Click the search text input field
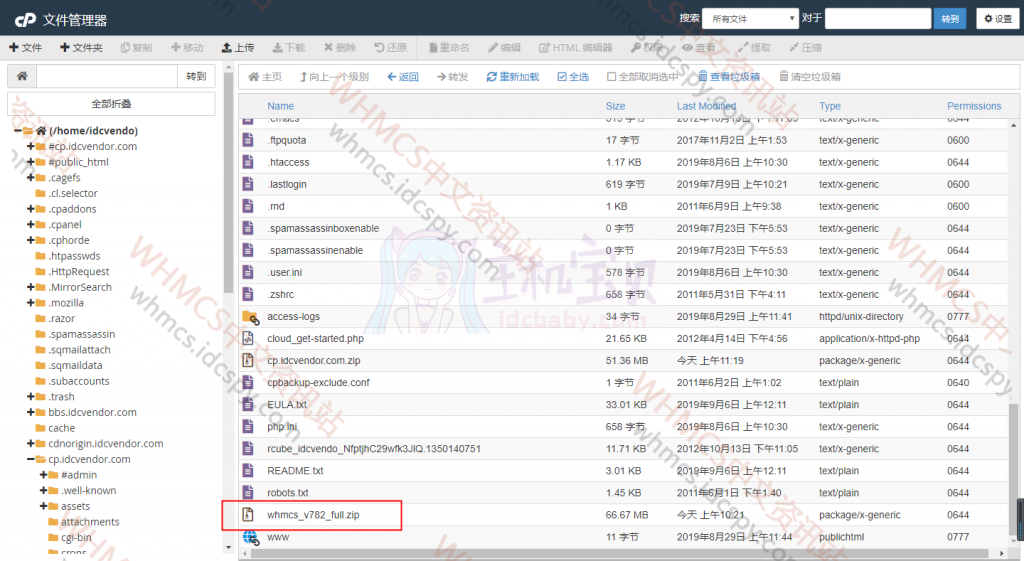The height and width of the screenshot is (561, 1024). [877, 18]
